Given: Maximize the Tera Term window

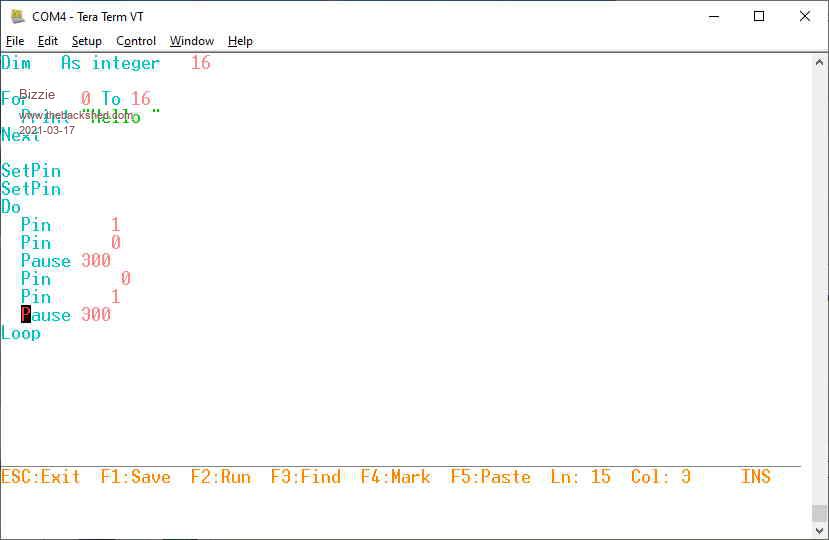Looking at the screenshot, I should coord(759,16).
